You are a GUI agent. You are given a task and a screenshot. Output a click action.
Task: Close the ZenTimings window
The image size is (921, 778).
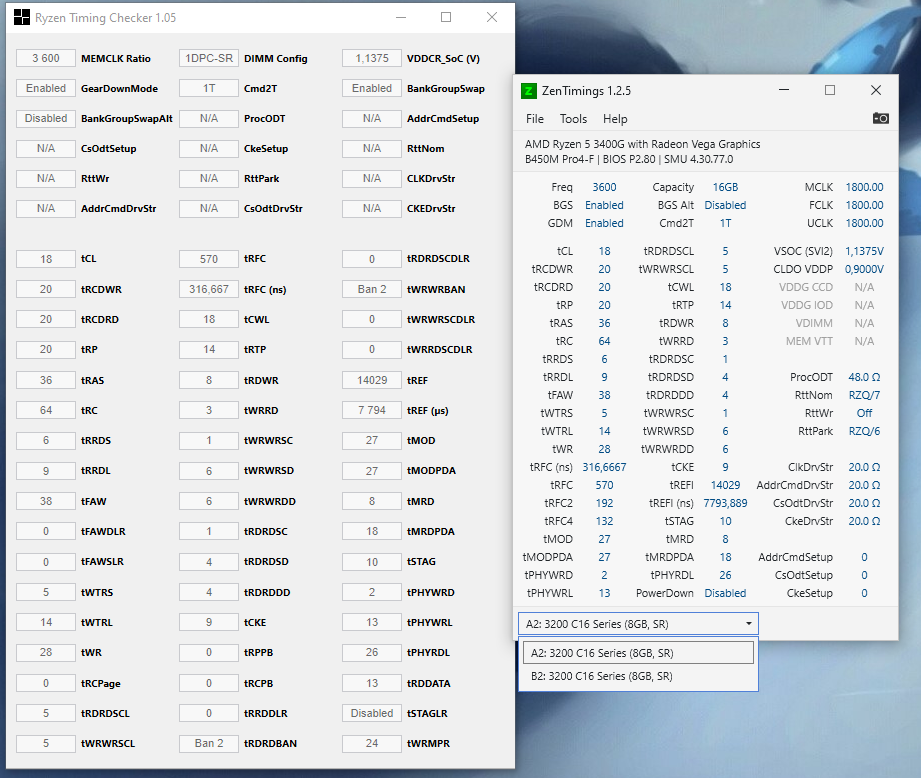pyautogui.click(x=876, y=90)
